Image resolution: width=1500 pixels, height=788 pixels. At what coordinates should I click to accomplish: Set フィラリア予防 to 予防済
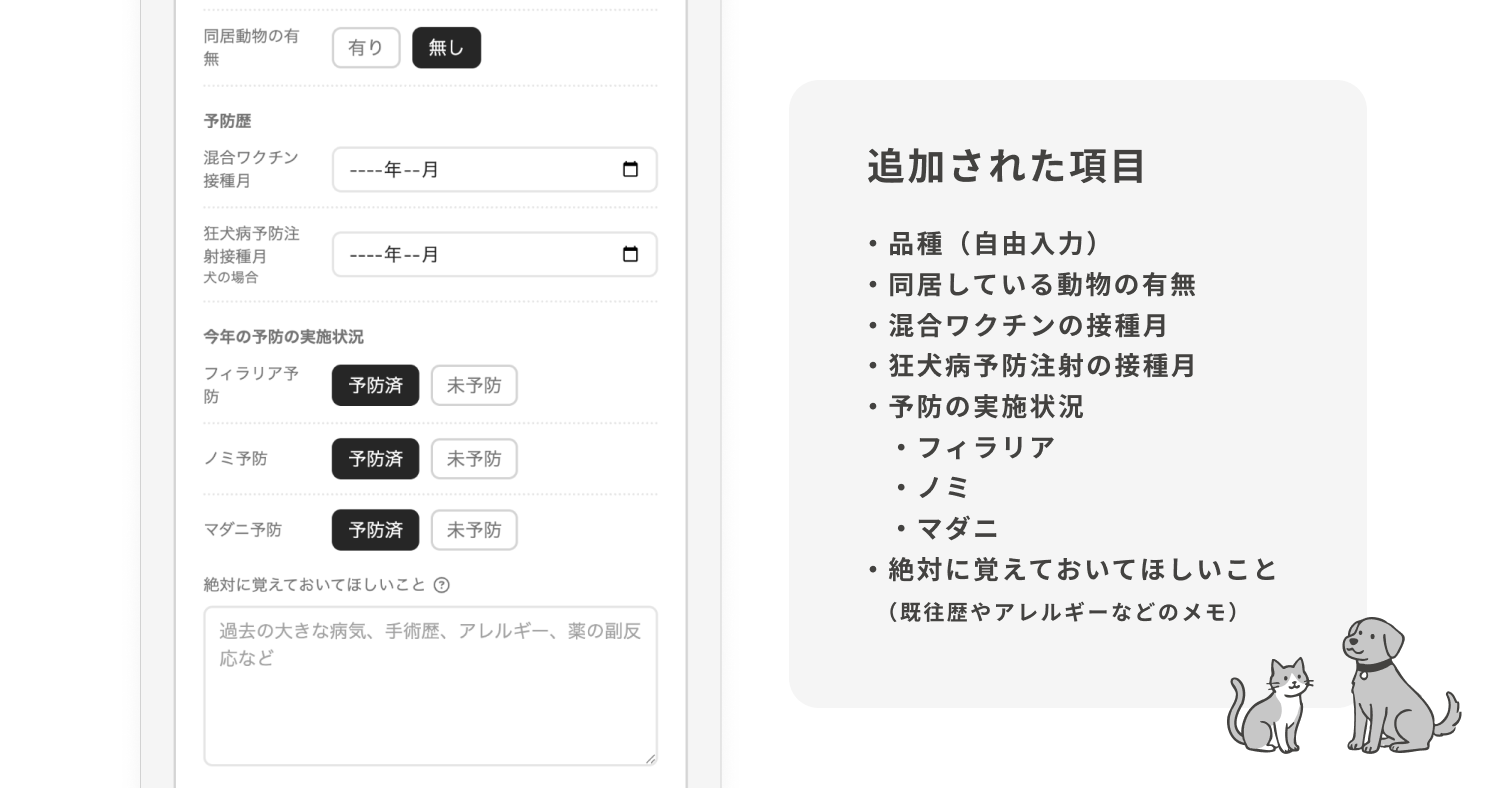[375, 385]
